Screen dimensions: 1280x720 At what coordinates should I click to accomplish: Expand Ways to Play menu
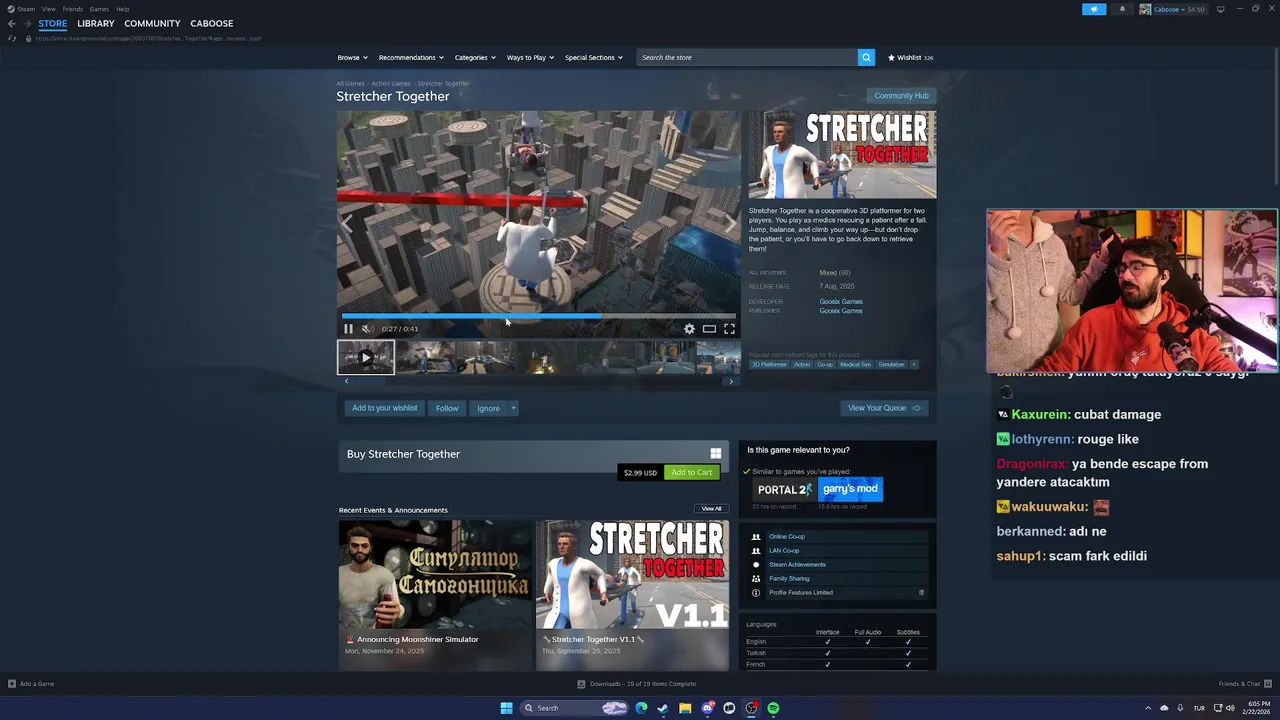(x=529, y=57)
